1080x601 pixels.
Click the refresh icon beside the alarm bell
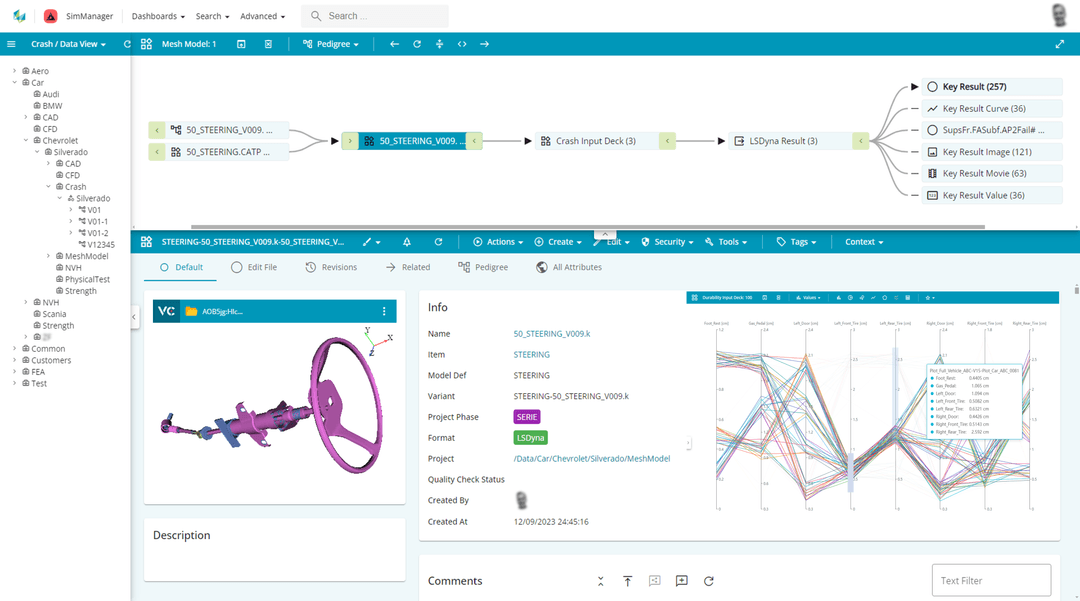coord(438,241)
